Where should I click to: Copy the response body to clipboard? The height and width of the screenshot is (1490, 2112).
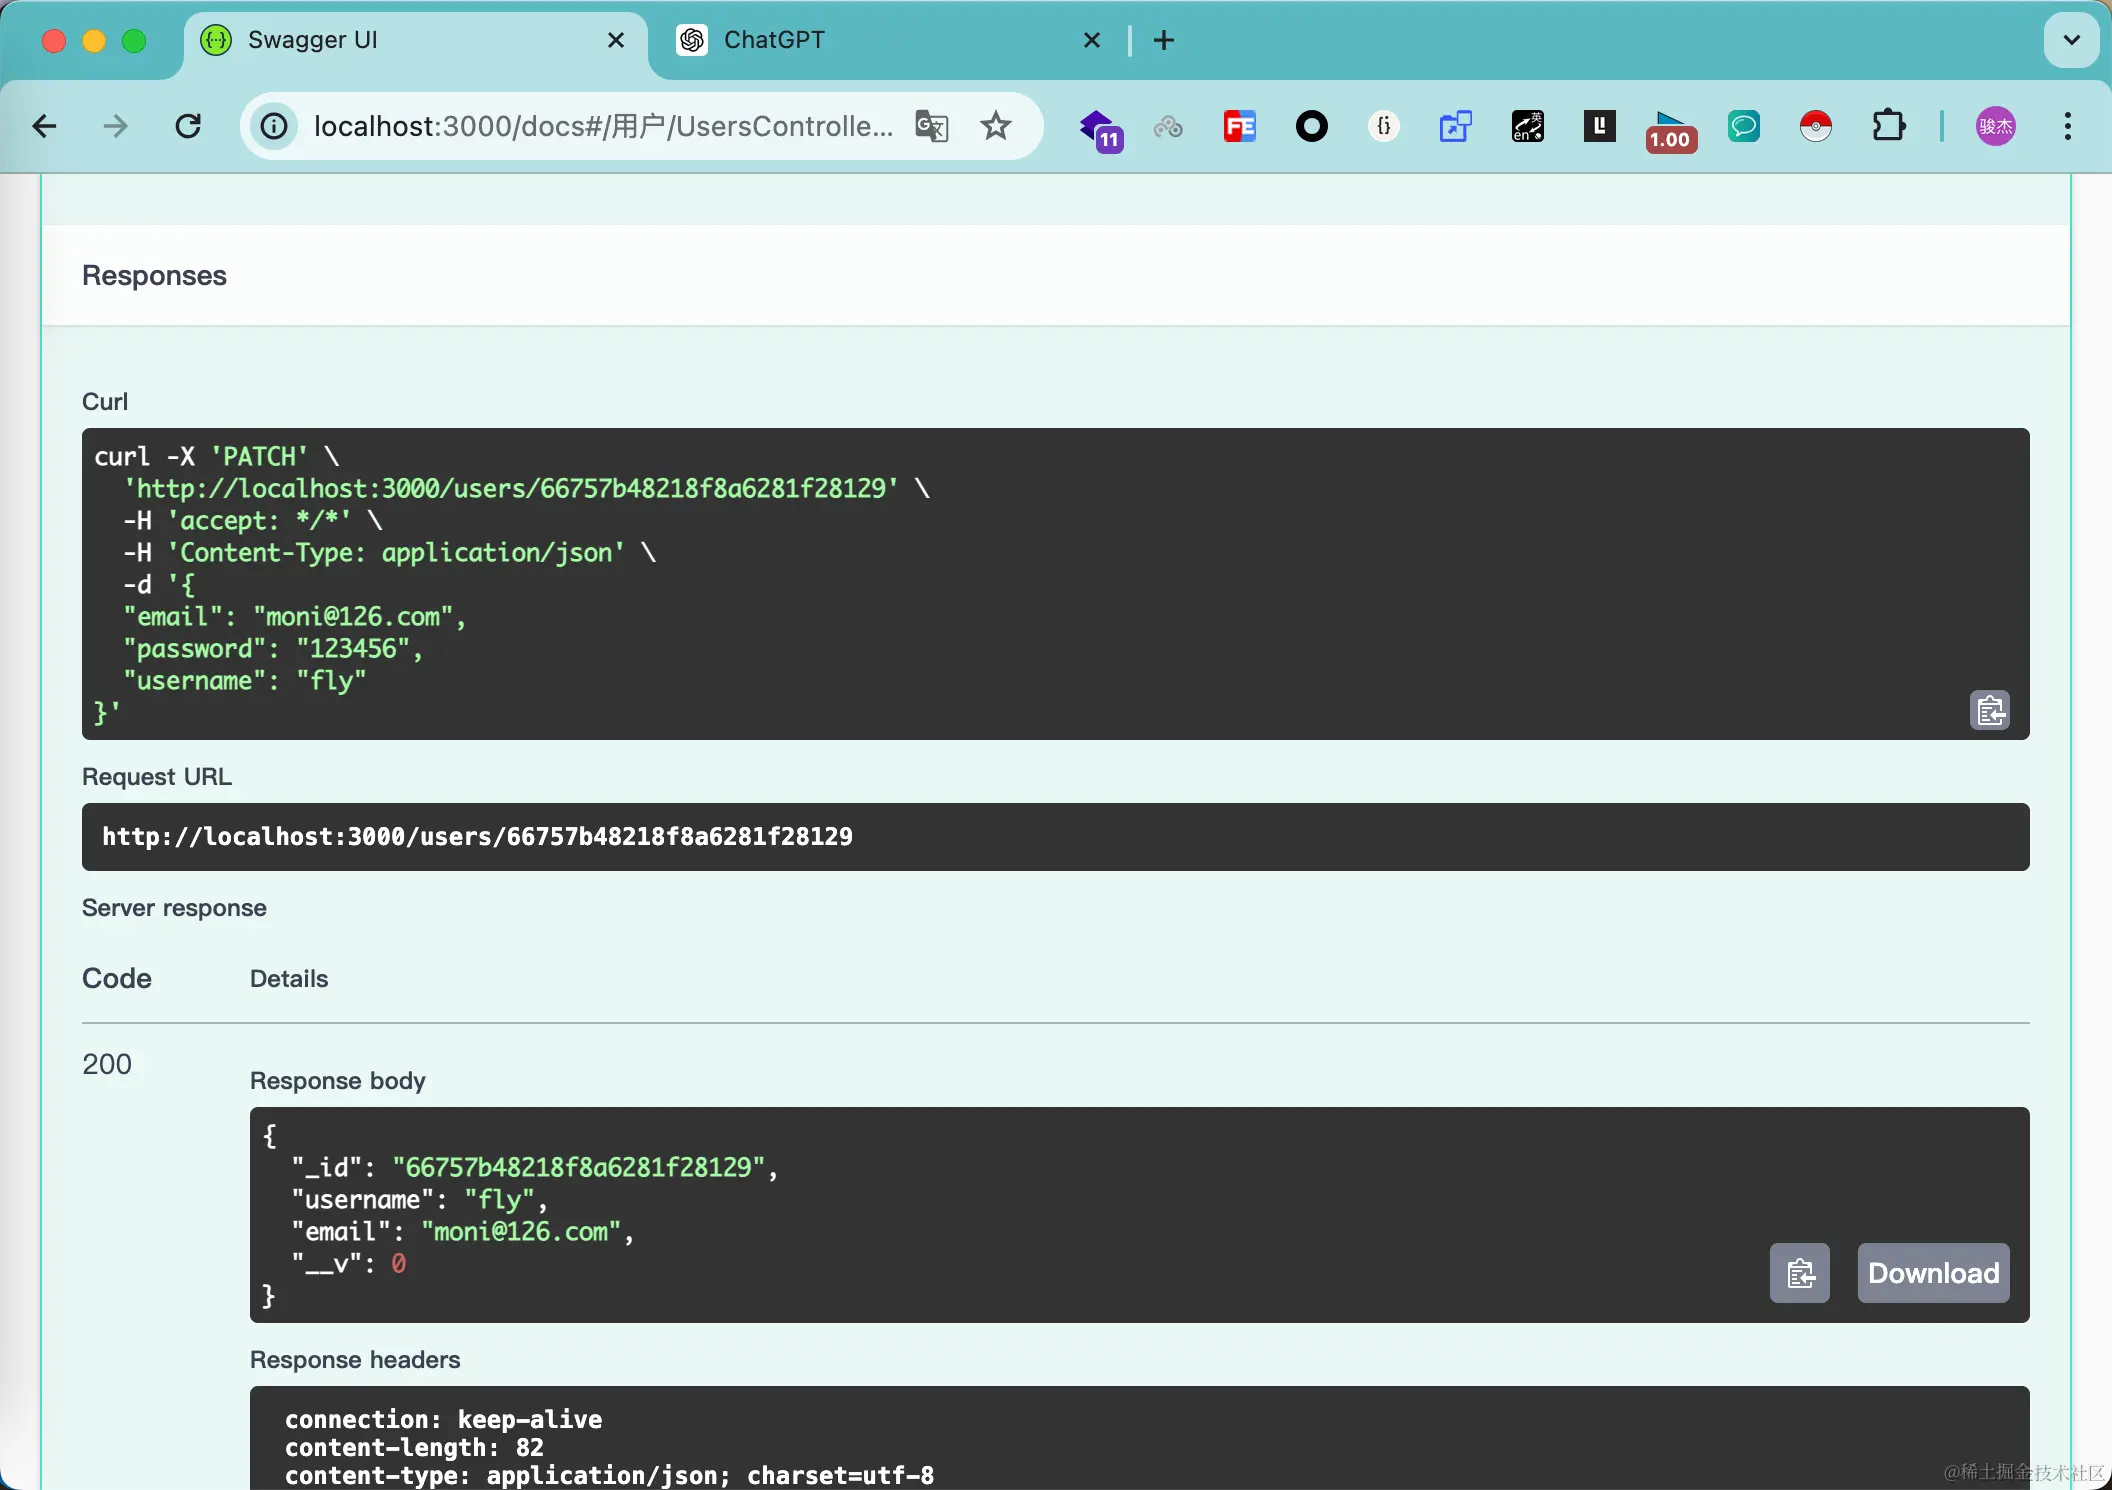pos(1799,1273)
